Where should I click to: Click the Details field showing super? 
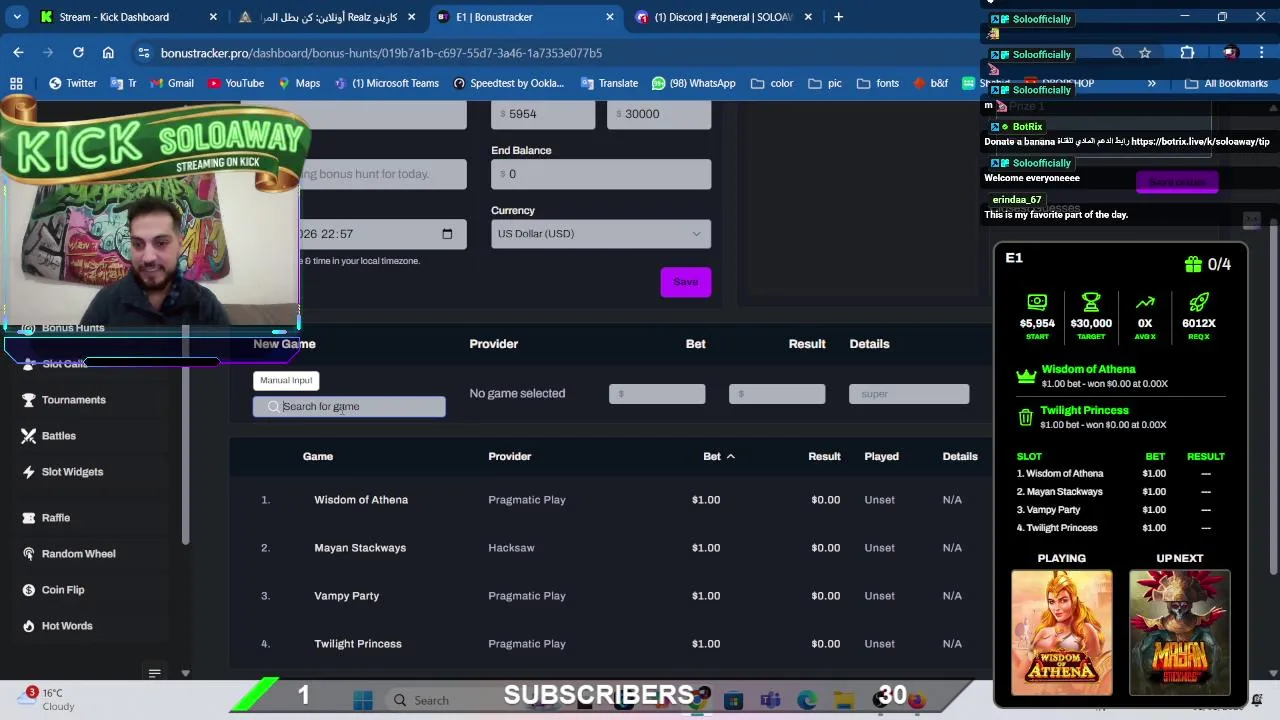(909, 394)
